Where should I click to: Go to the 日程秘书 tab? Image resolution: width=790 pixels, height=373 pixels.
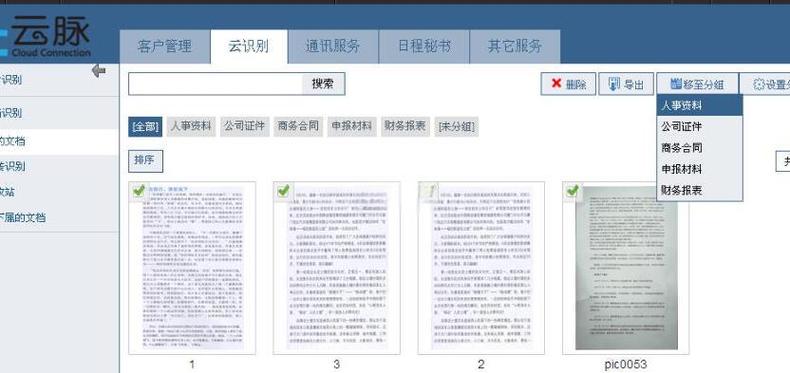[x=424, y=47]
